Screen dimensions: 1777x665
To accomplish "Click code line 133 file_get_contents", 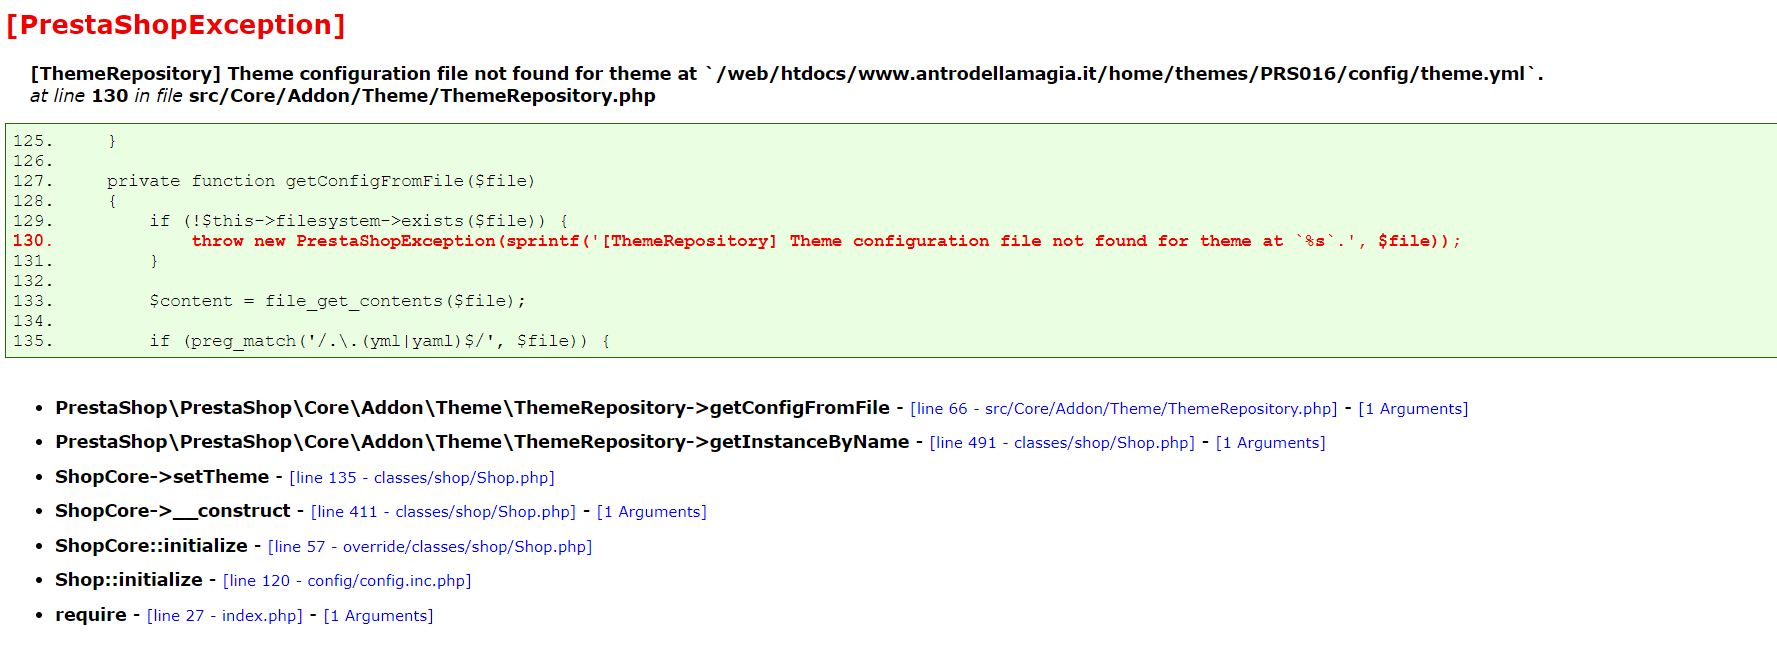I will 337,300.
